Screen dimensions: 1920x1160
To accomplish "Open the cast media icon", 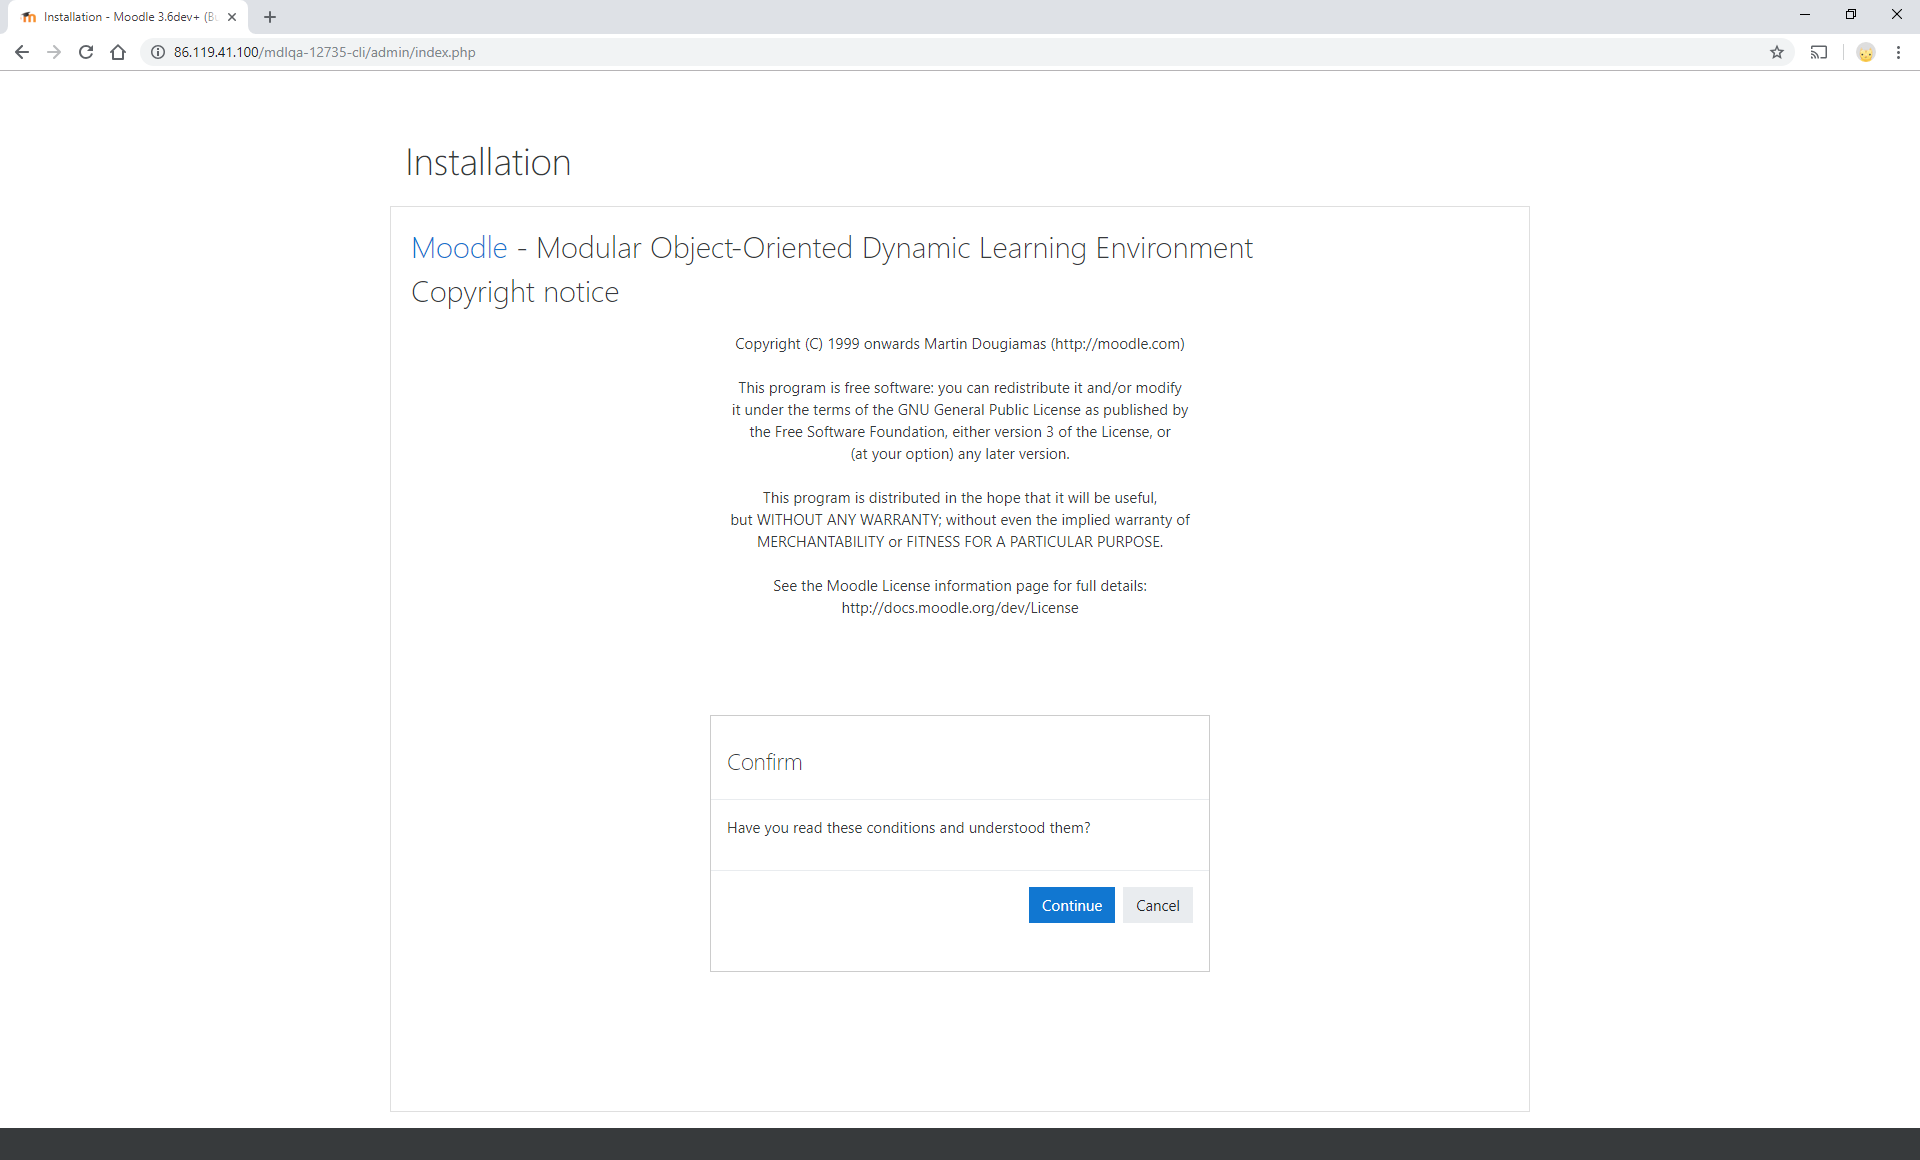I will tap(1819, 52).
